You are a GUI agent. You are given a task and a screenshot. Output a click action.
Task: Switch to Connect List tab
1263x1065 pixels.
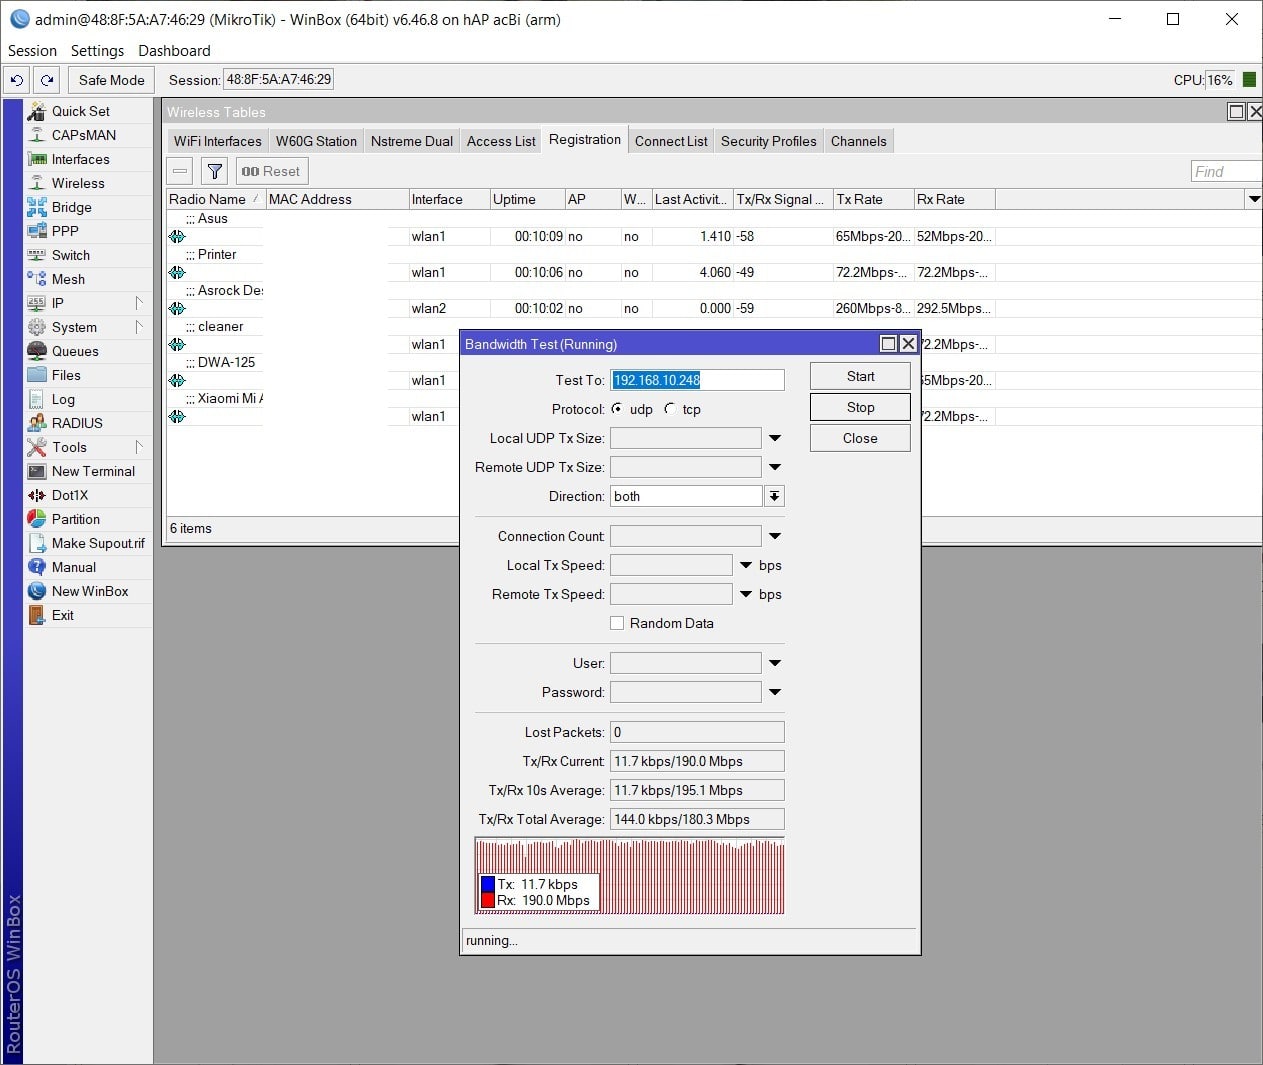coord(671,141)
